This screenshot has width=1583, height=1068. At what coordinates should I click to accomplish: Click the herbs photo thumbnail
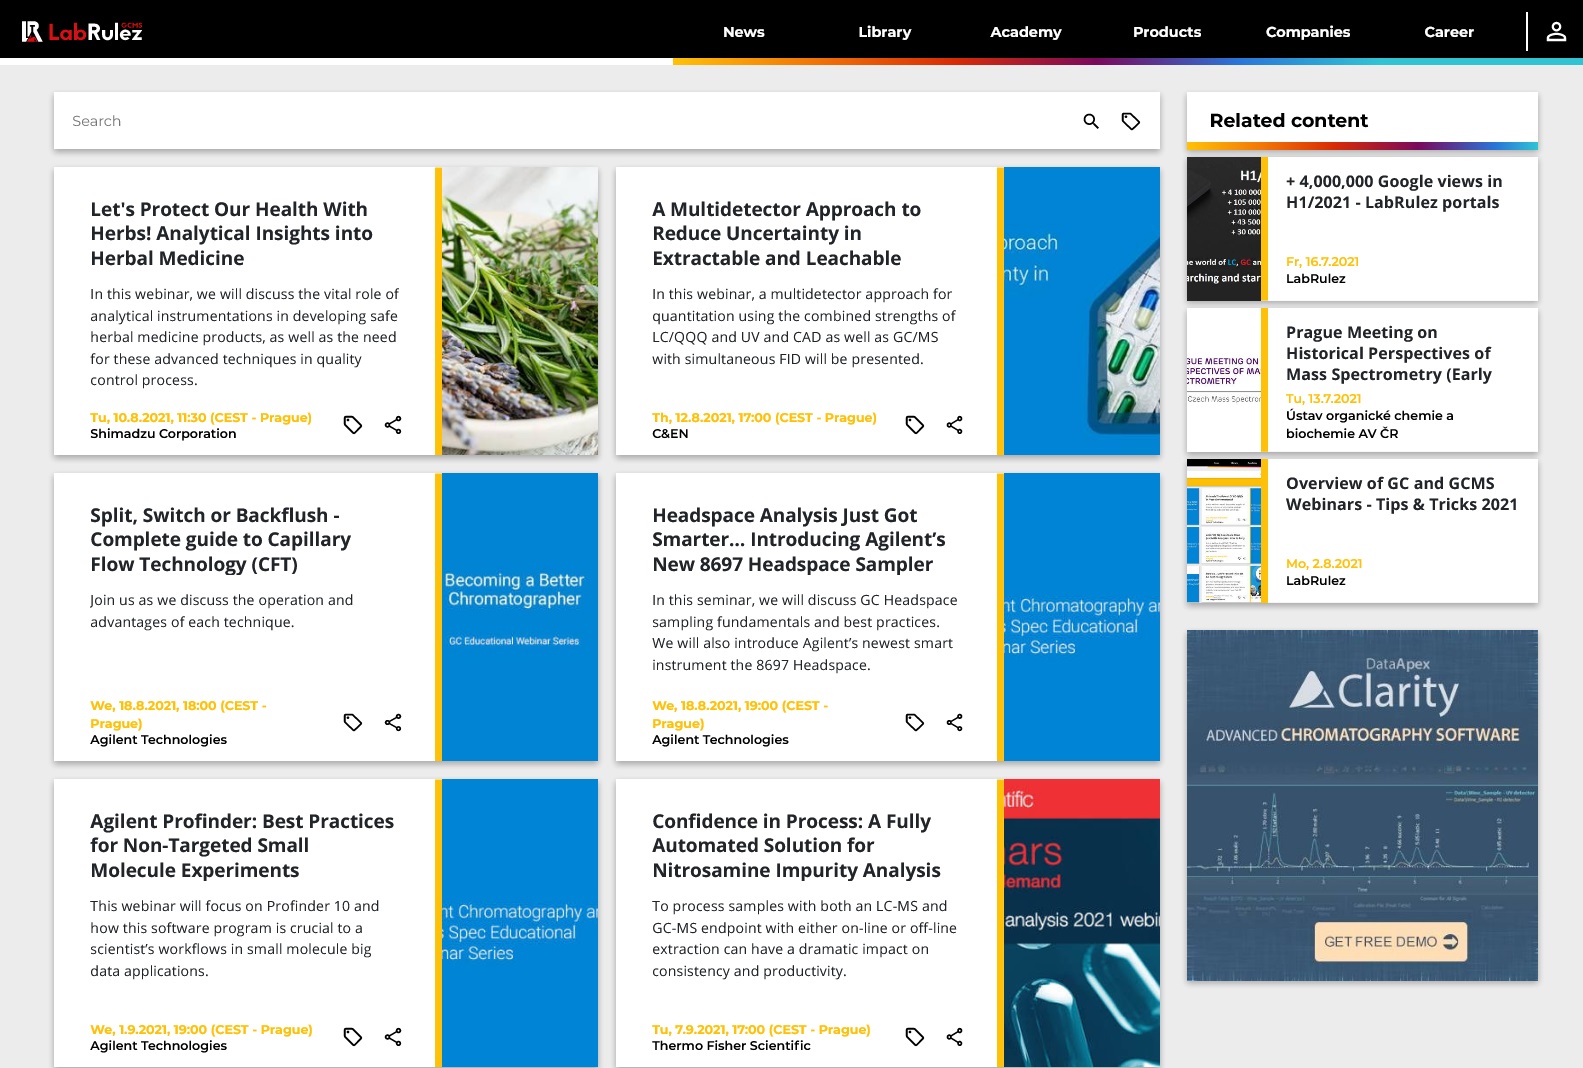(x=520, y=311)
